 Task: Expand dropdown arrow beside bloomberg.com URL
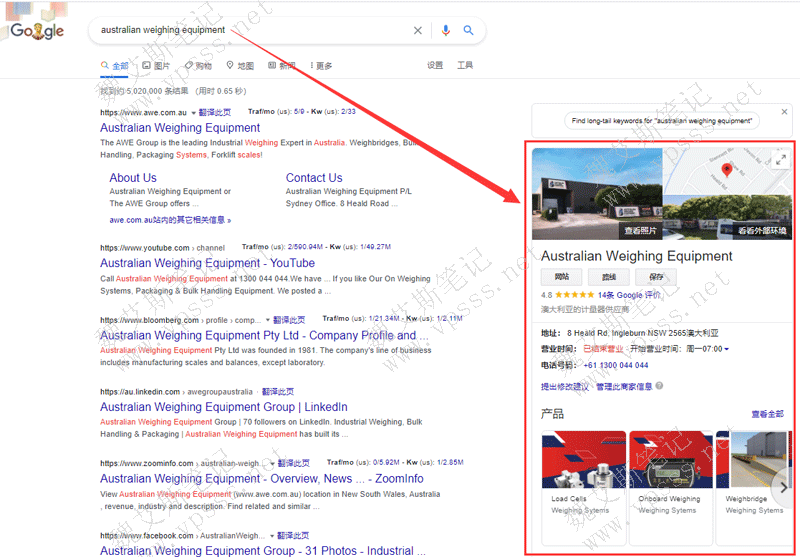(267, 320)
